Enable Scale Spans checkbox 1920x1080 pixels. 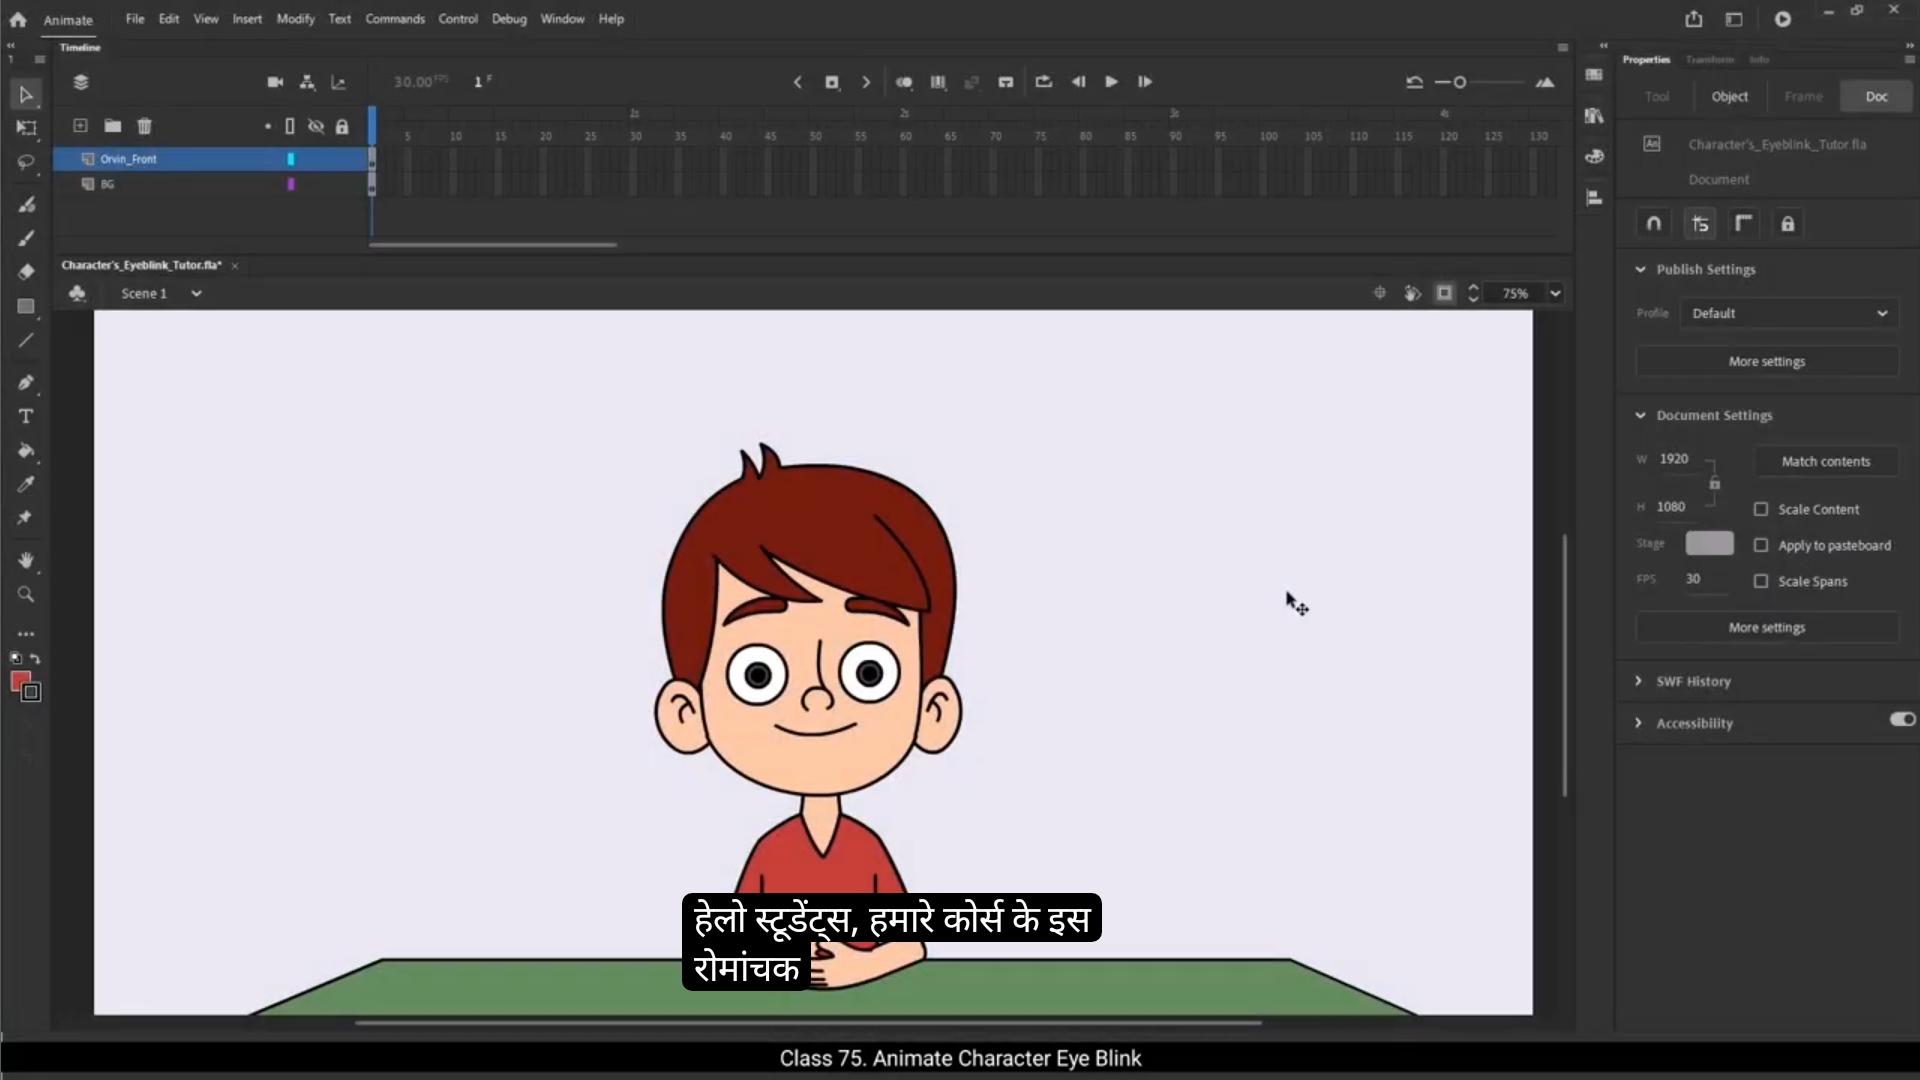[1761, 581]
